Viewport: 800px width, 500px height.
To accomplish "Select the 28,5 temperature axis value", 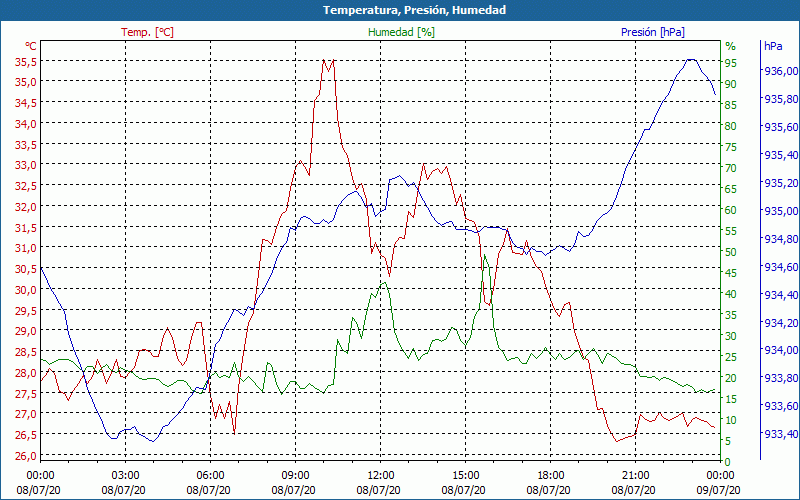I will [x=26, y=352].
